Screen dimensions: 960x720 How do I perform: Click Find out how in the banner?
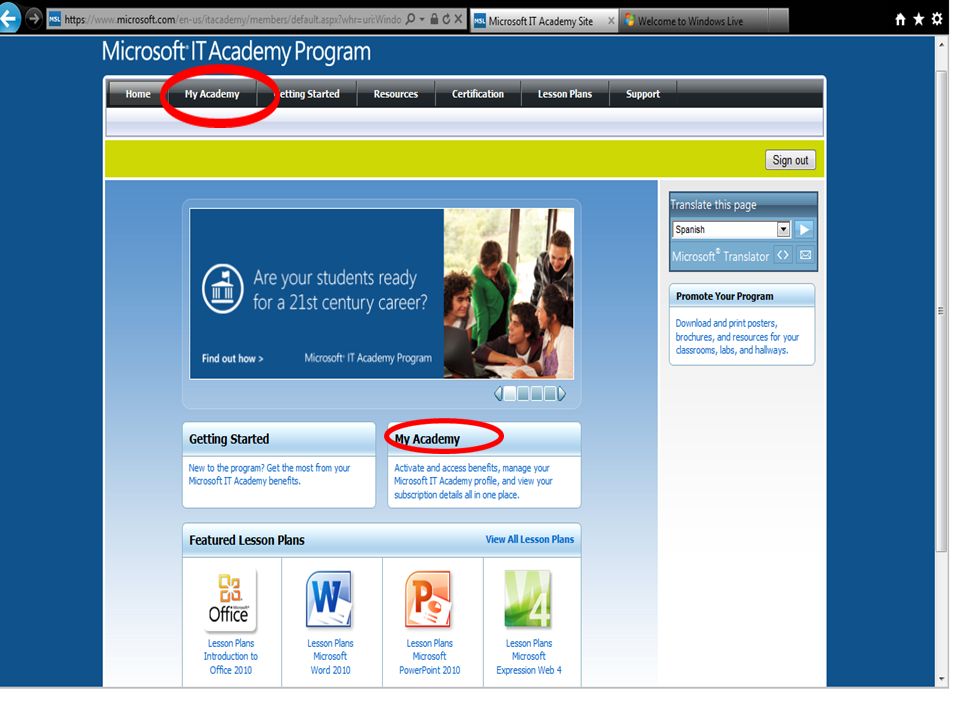tap(232, 359)
